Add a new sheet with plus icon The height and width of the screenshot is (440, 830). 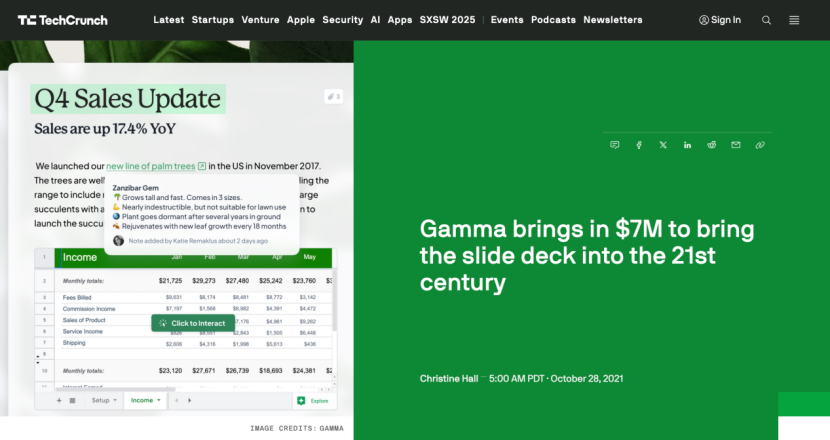click(59, 400)
